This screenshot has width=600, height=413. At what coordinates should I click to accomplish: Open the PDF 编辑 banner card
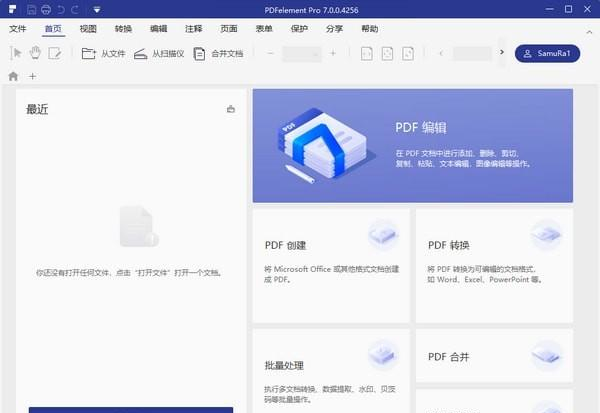(413, 145)
